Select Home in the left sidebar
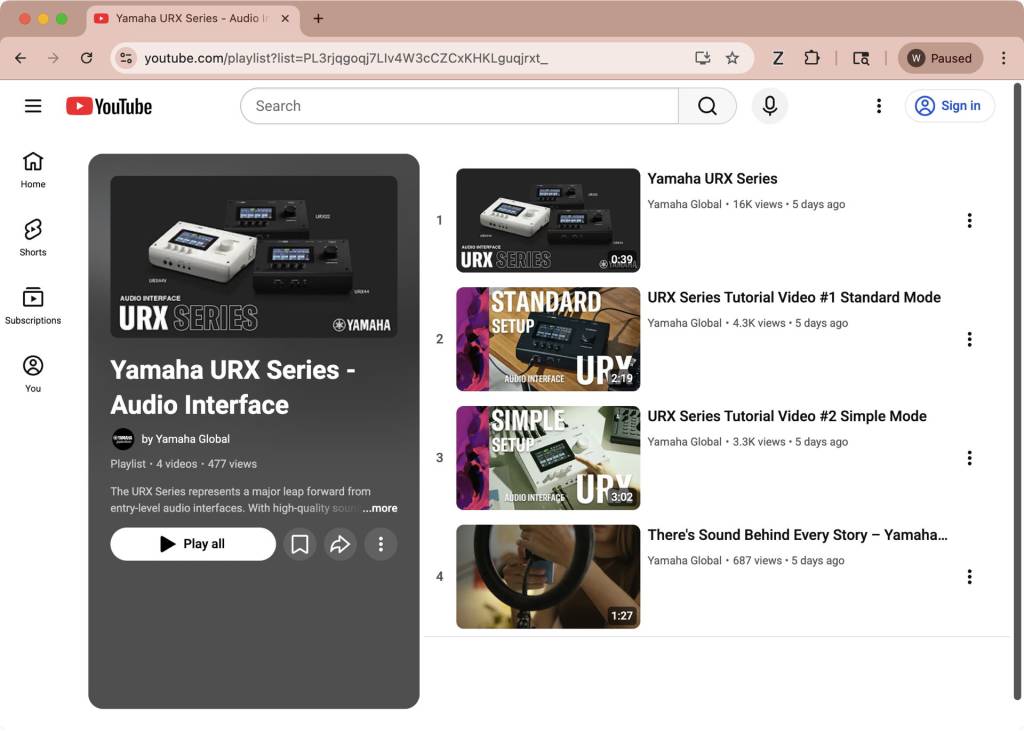Image resolution: width=1024 pixels, height=731 pixels. pos(33,170)
